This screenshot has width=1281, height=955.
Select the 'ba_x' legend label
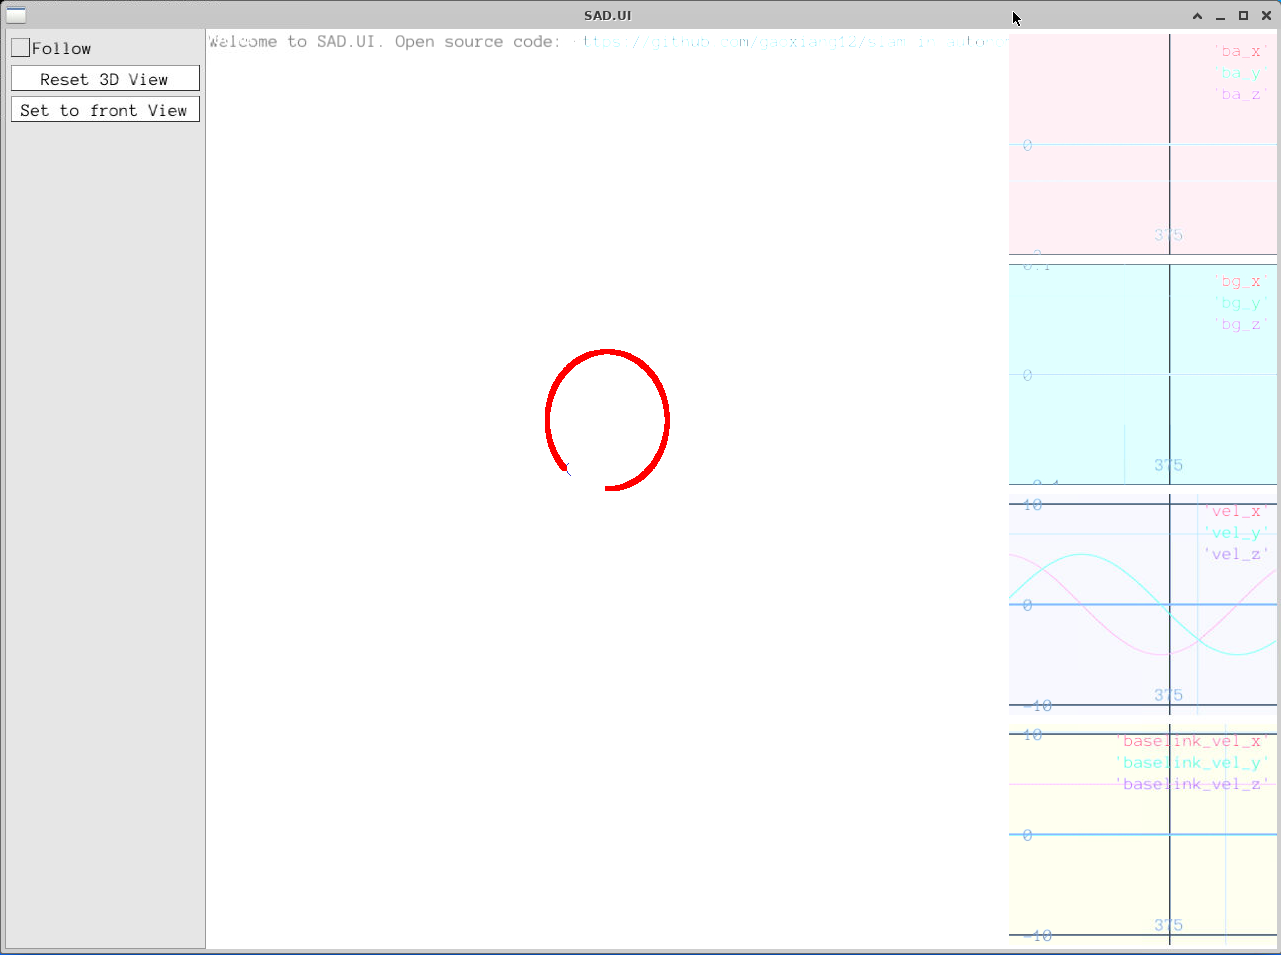1240,51
